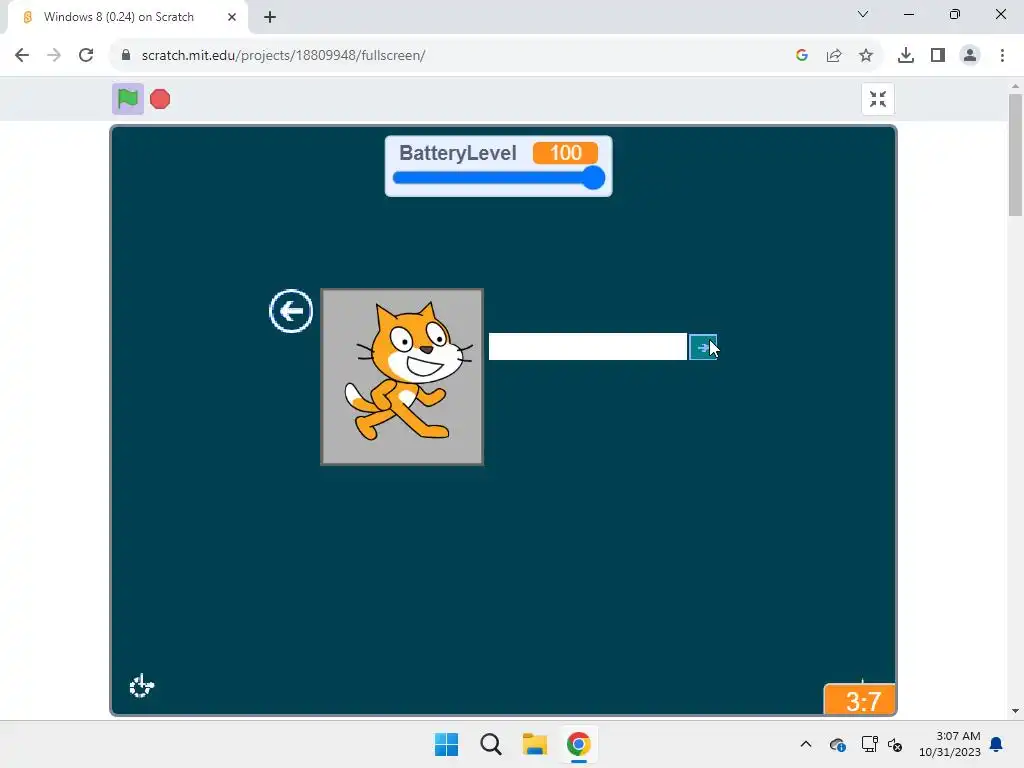Launch File Explorer from the taskbar
1024x768 pixels.
tap(535, 744)
